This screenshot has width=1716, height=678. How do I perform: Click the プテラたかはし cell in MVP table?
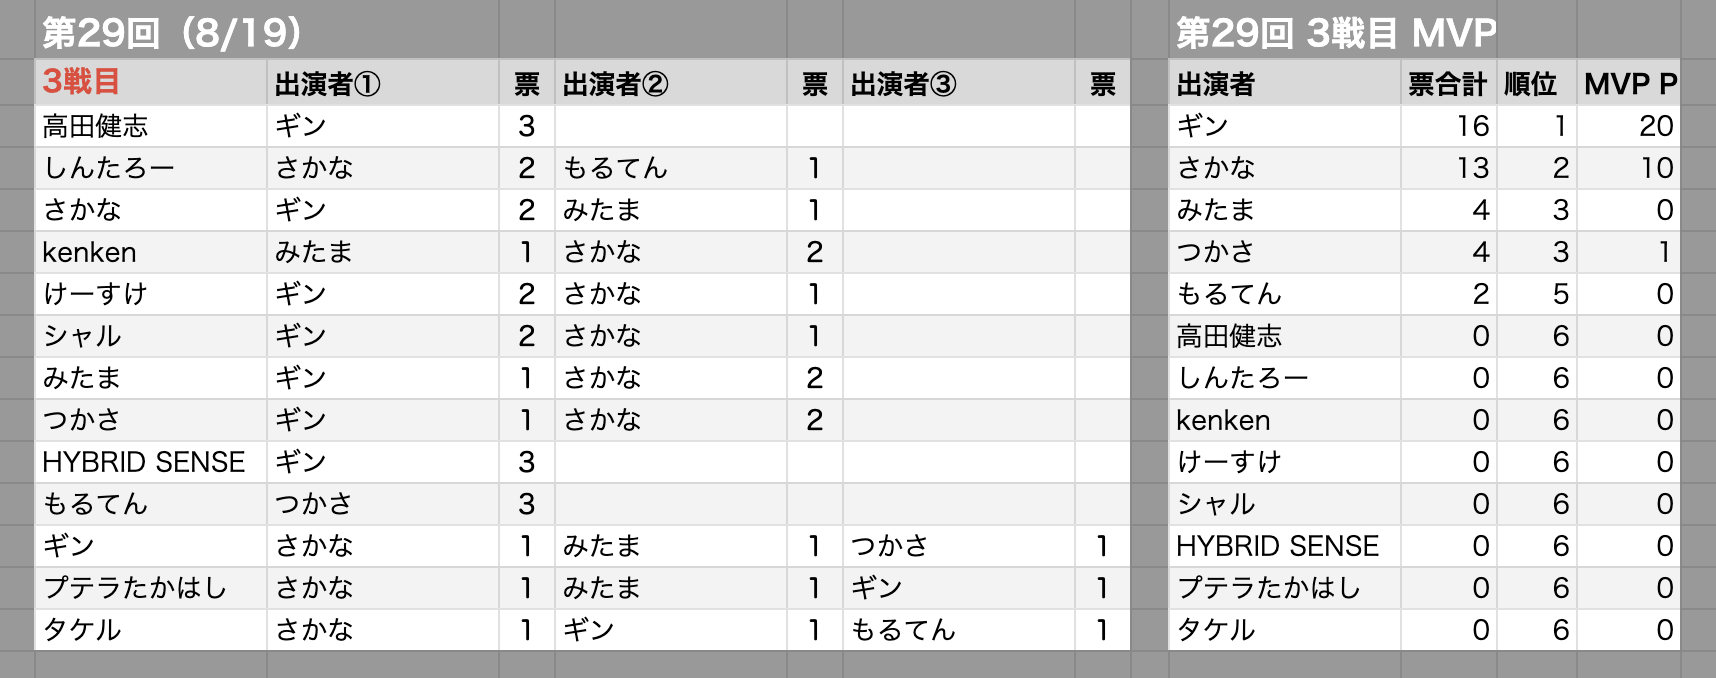[x=1284, y=588]
